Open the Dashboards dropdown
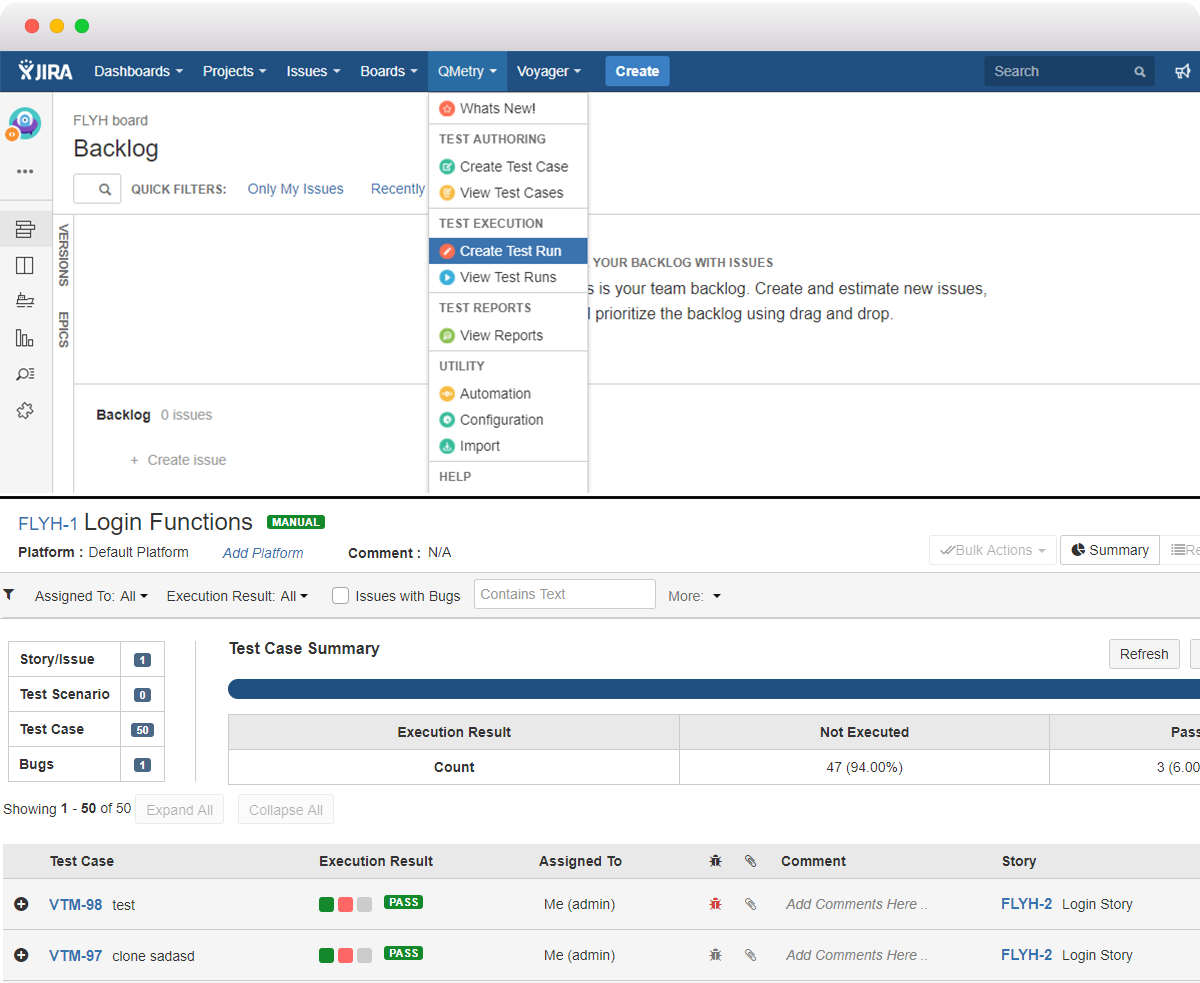The width and height of the screenshot is (1200, 983). pos(138,71)
